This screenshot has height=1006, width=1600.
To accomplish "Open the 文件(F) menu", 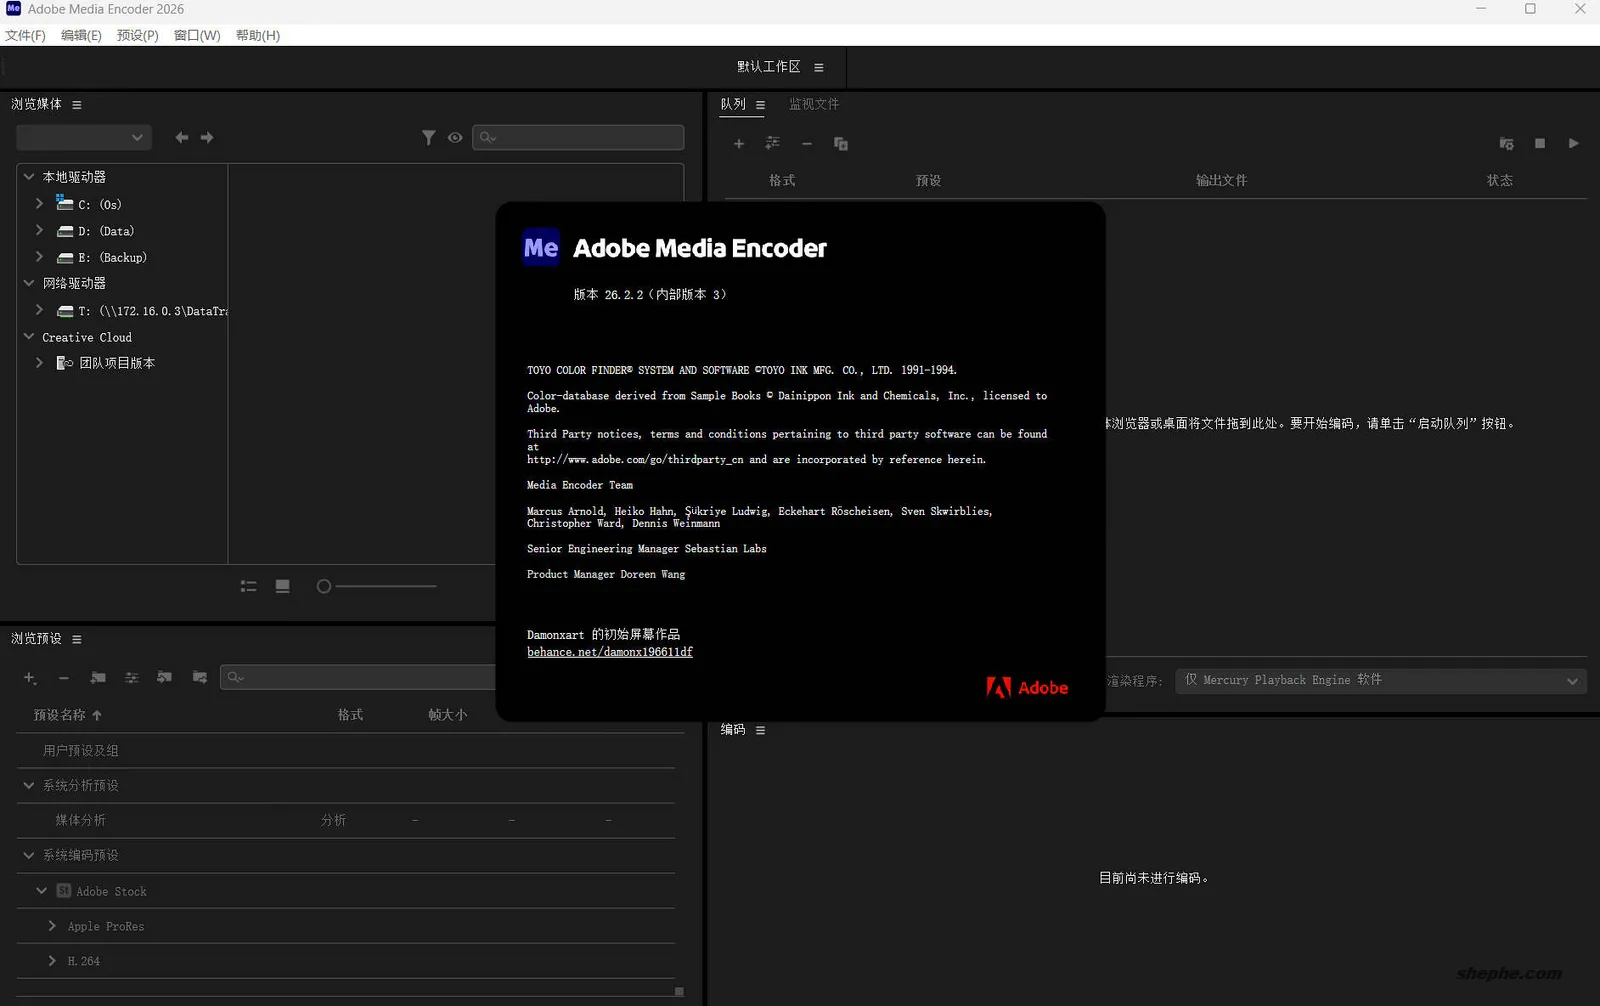I will tap(25, 35).
